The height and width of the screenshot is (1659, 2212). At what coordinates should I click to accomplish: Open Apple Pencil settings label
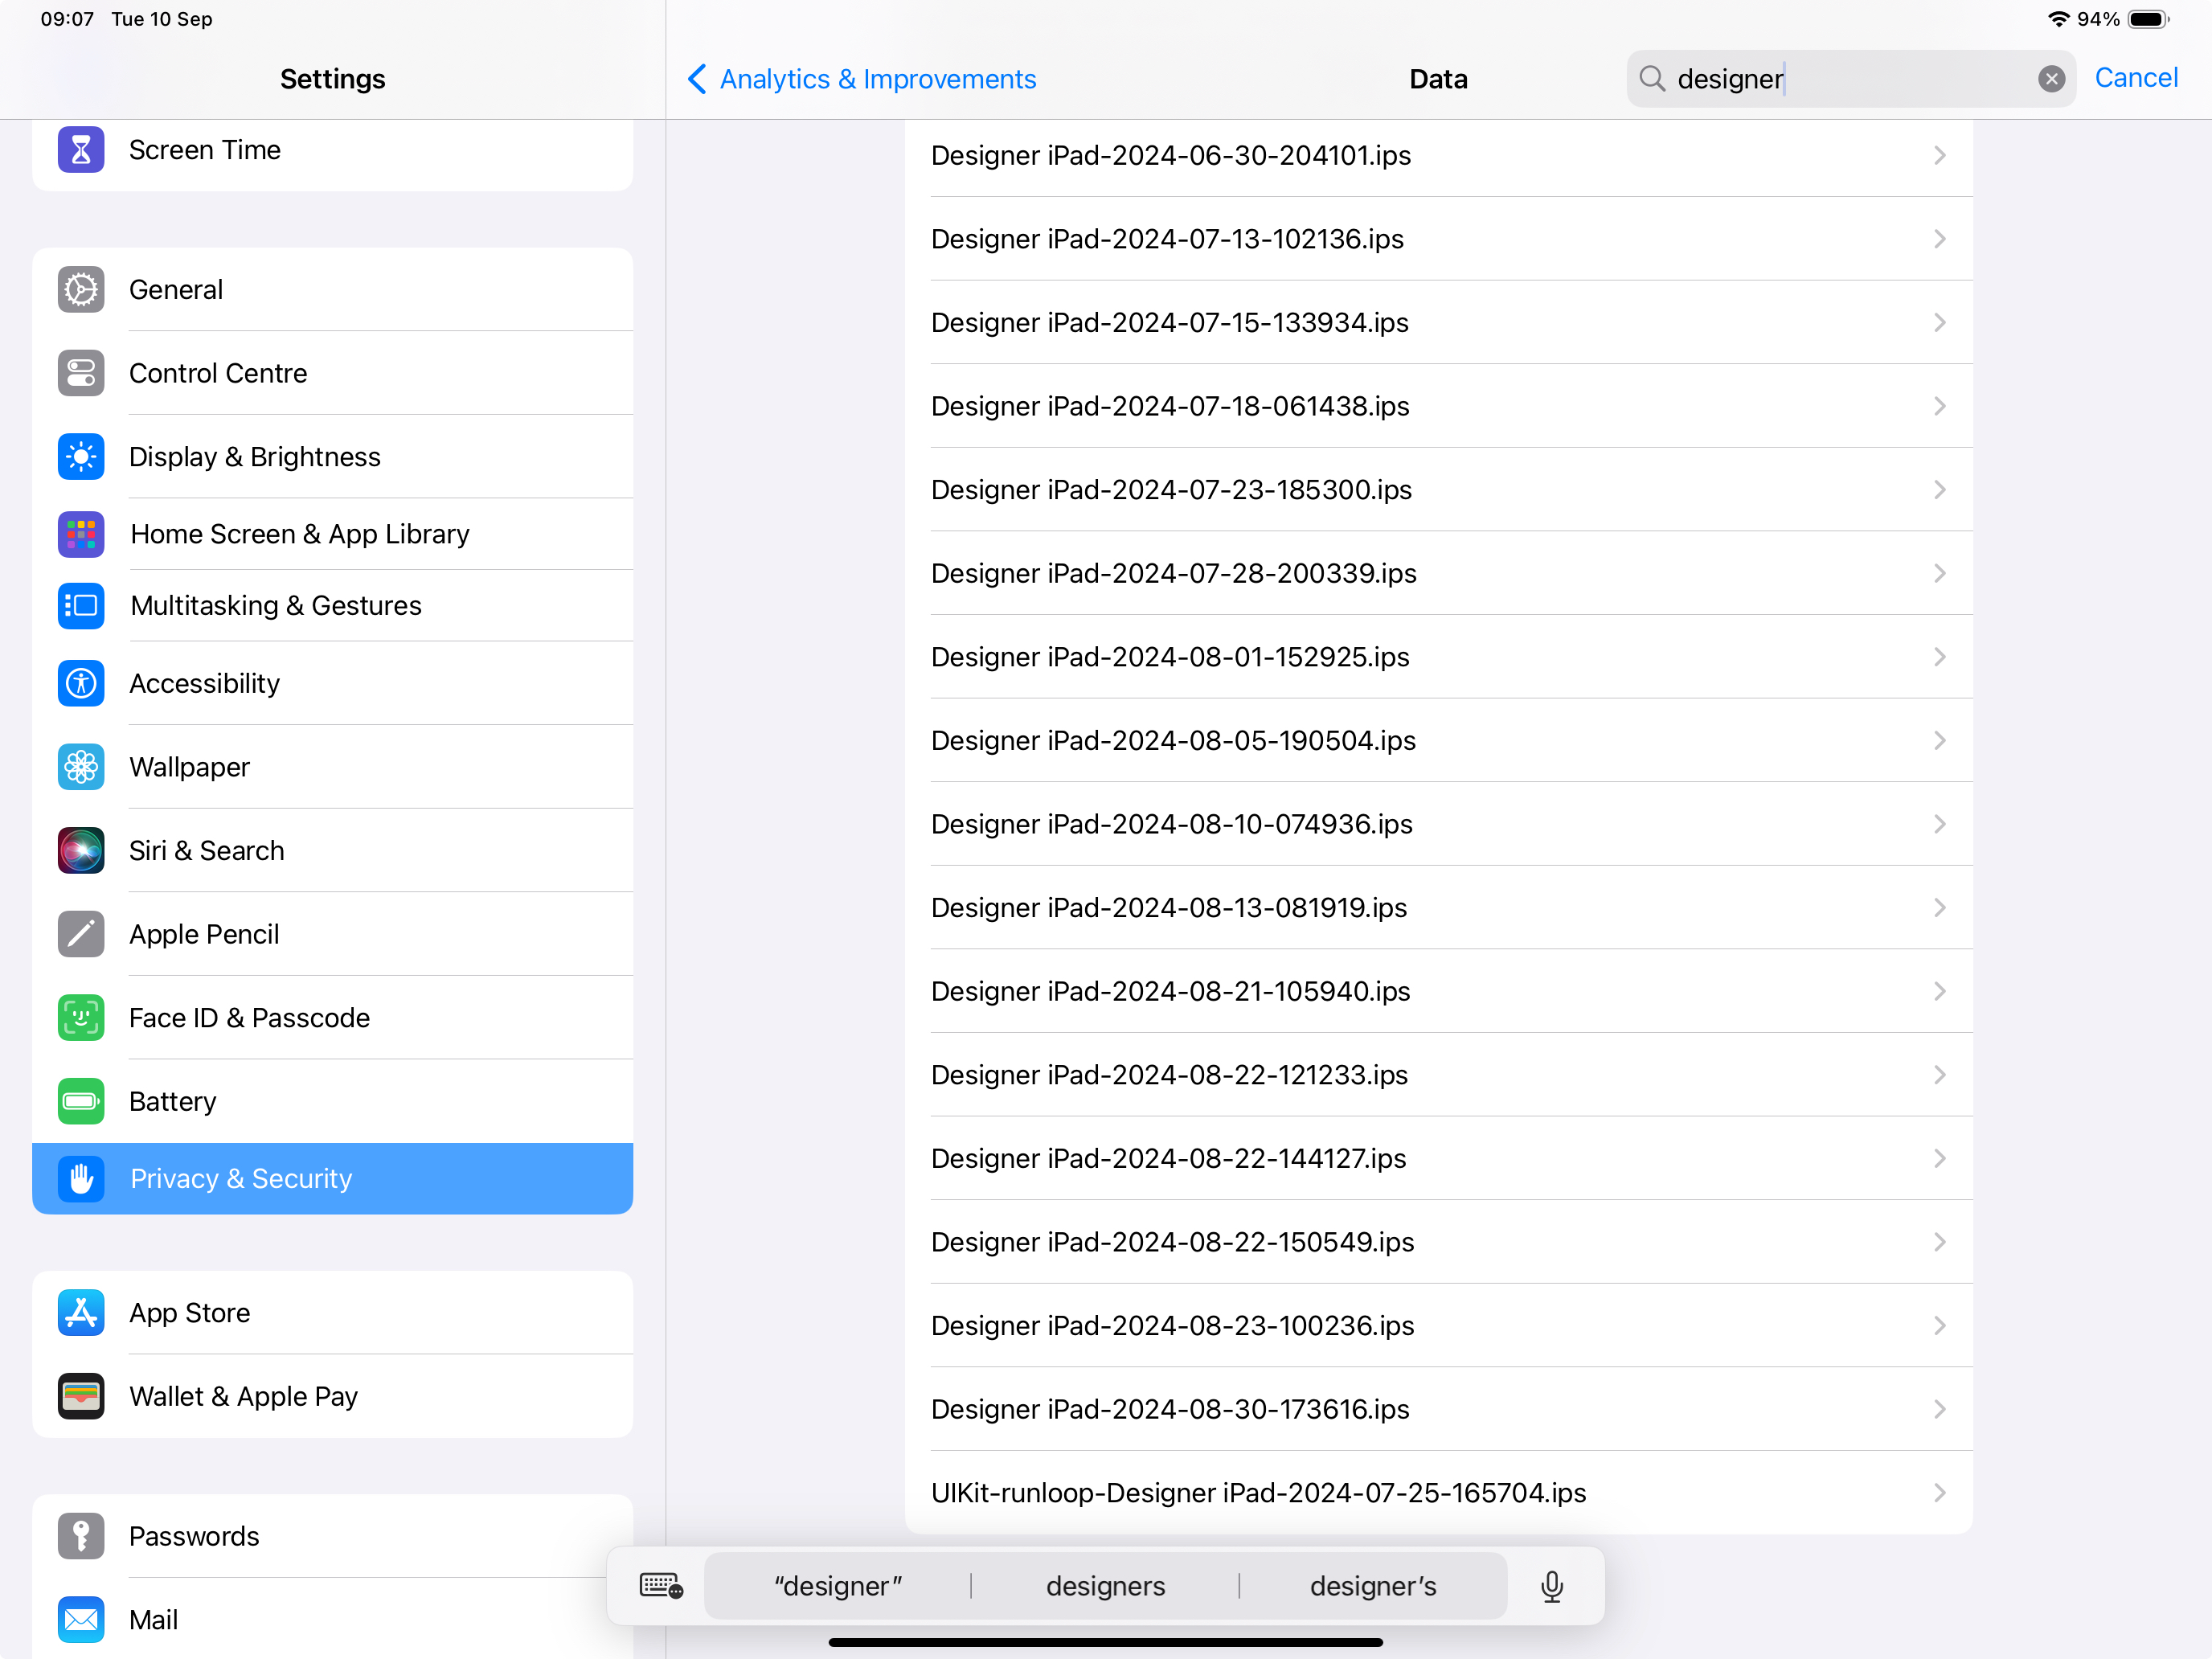(204, 934)
